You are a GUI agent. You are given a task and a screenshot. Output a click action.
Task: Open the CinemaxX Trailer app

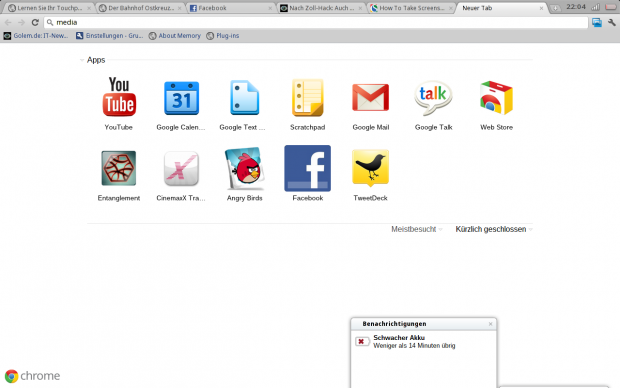pyautogui.click(x=181, y=168)
